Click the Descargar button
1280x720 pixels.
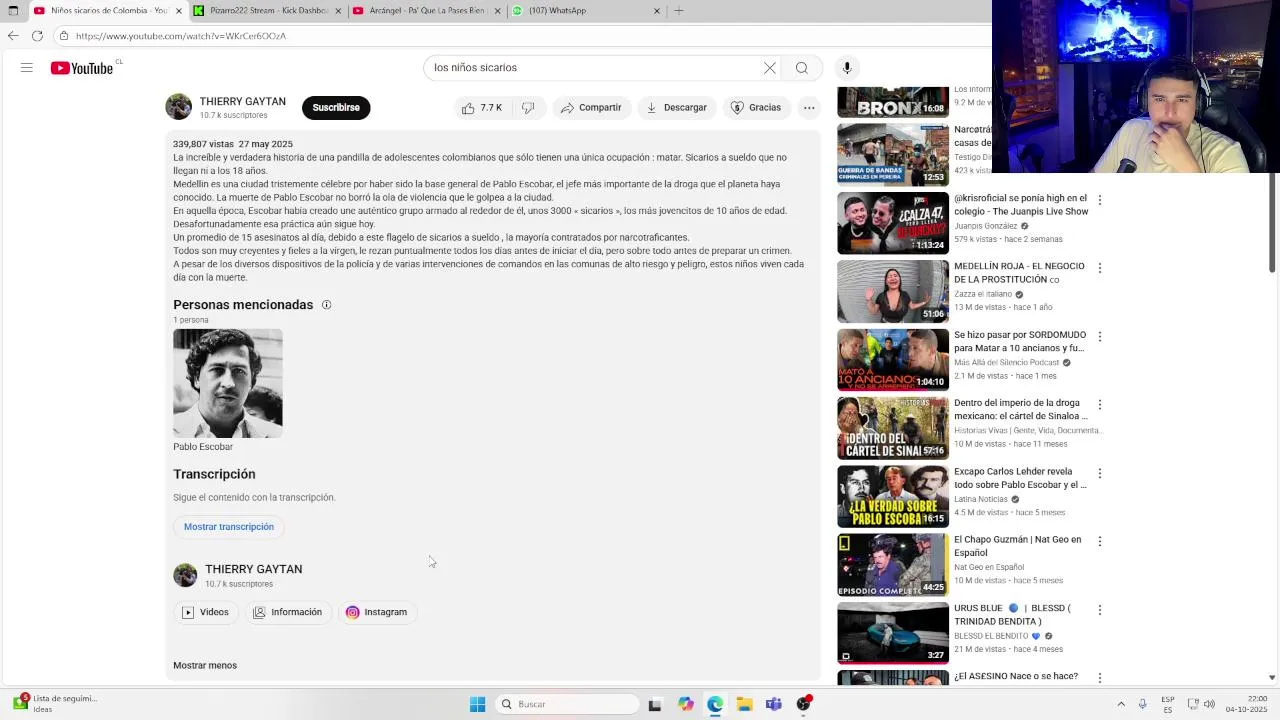pos(676,108)
